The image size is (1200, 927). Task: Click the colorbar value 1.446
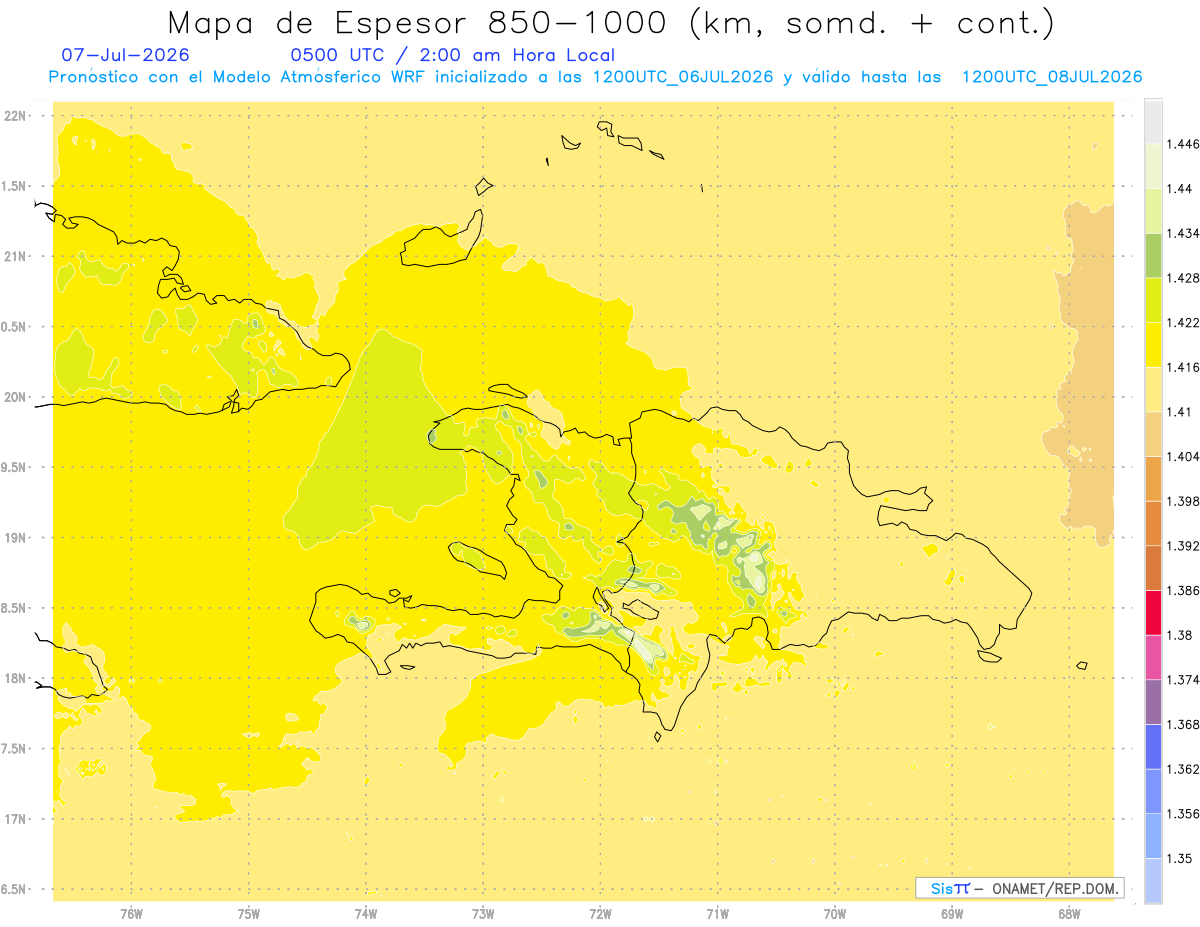tap(1183, 144)
